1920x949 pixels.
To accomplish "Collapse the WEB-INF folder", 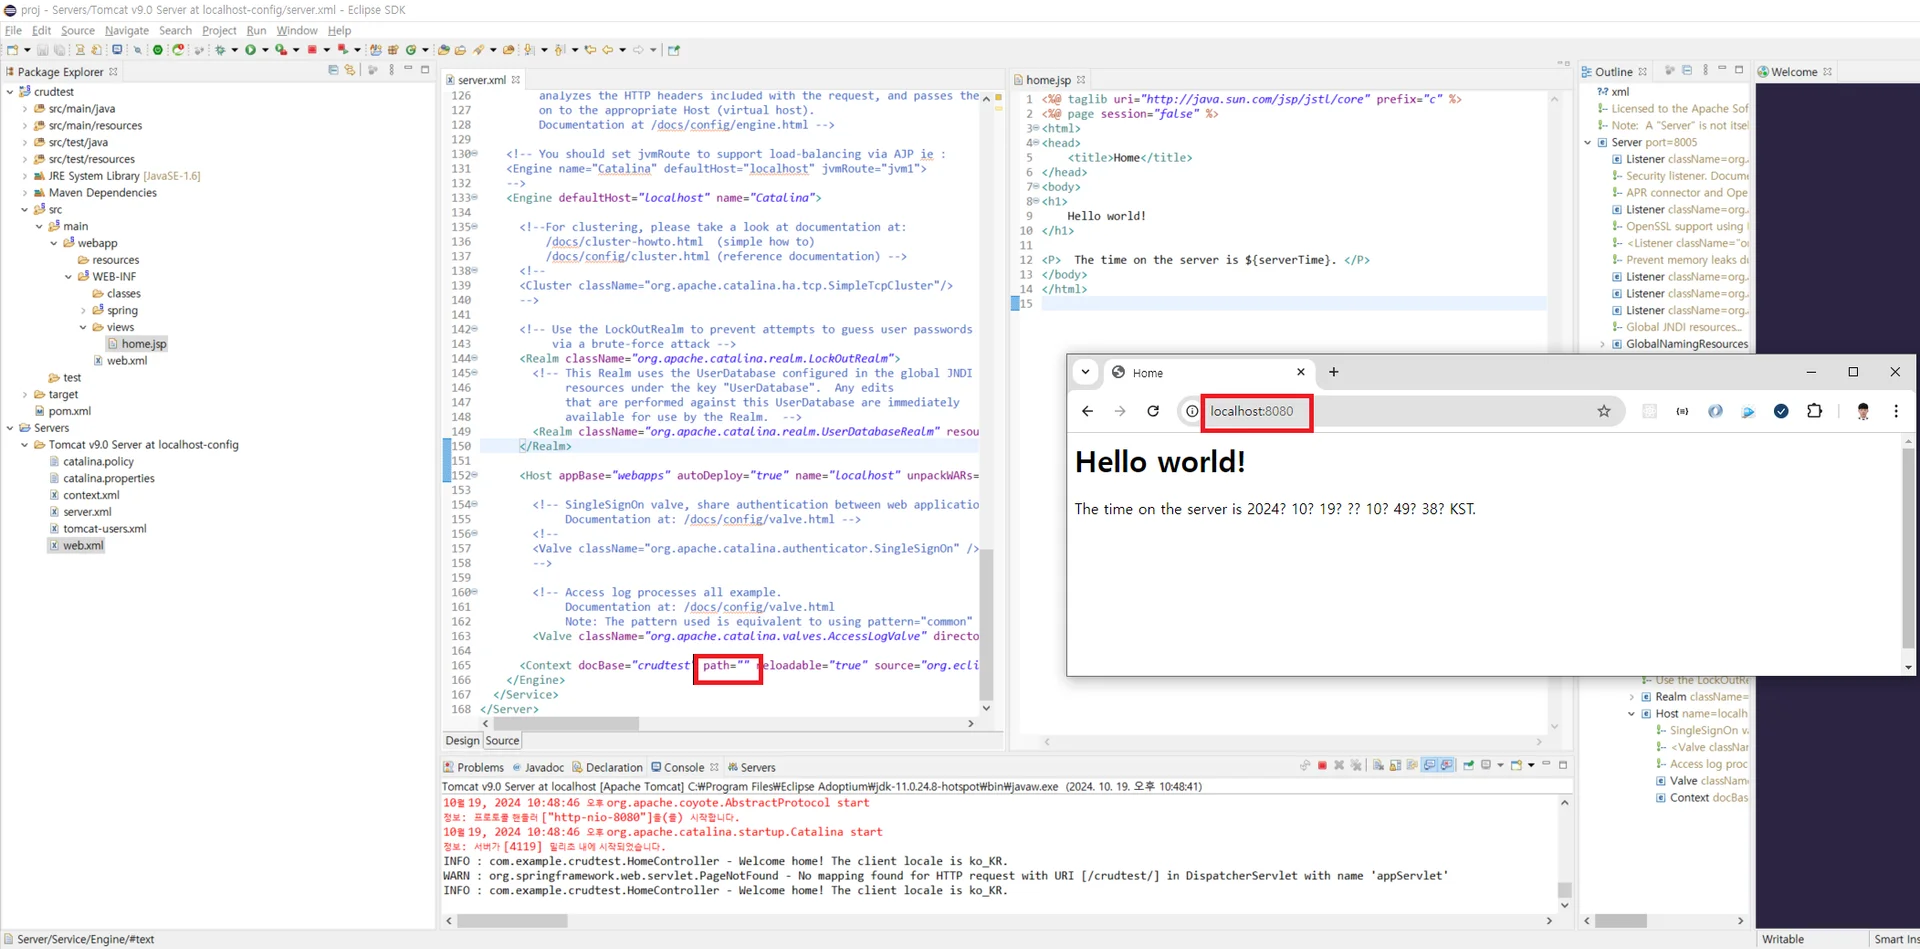I will [66, 276].
